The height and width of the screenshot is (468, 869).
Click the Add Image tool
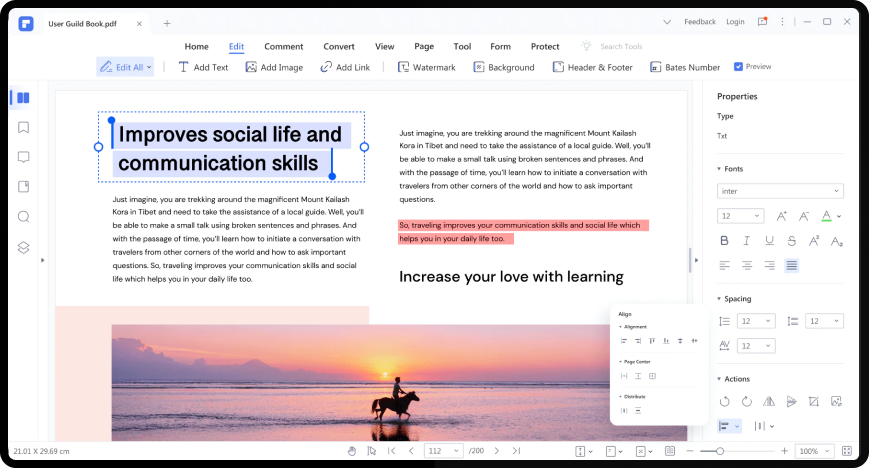[274, 67]
